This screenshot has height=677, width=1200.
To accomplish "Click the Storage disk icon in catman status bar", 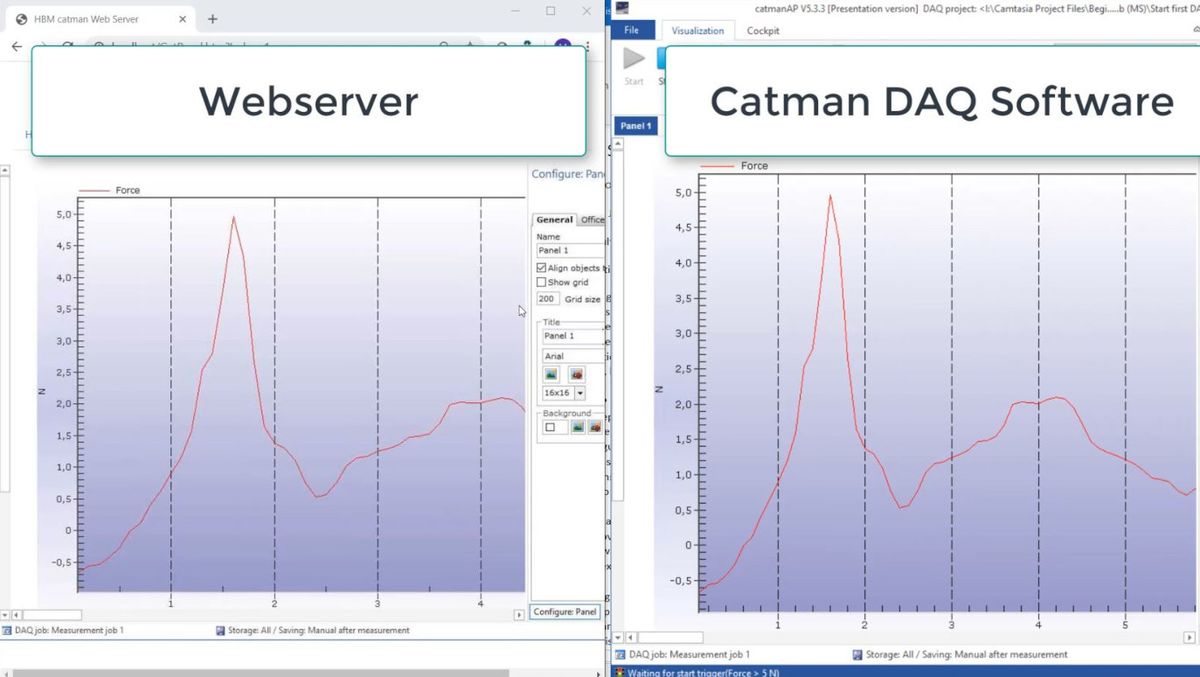I will pos(857,654).
